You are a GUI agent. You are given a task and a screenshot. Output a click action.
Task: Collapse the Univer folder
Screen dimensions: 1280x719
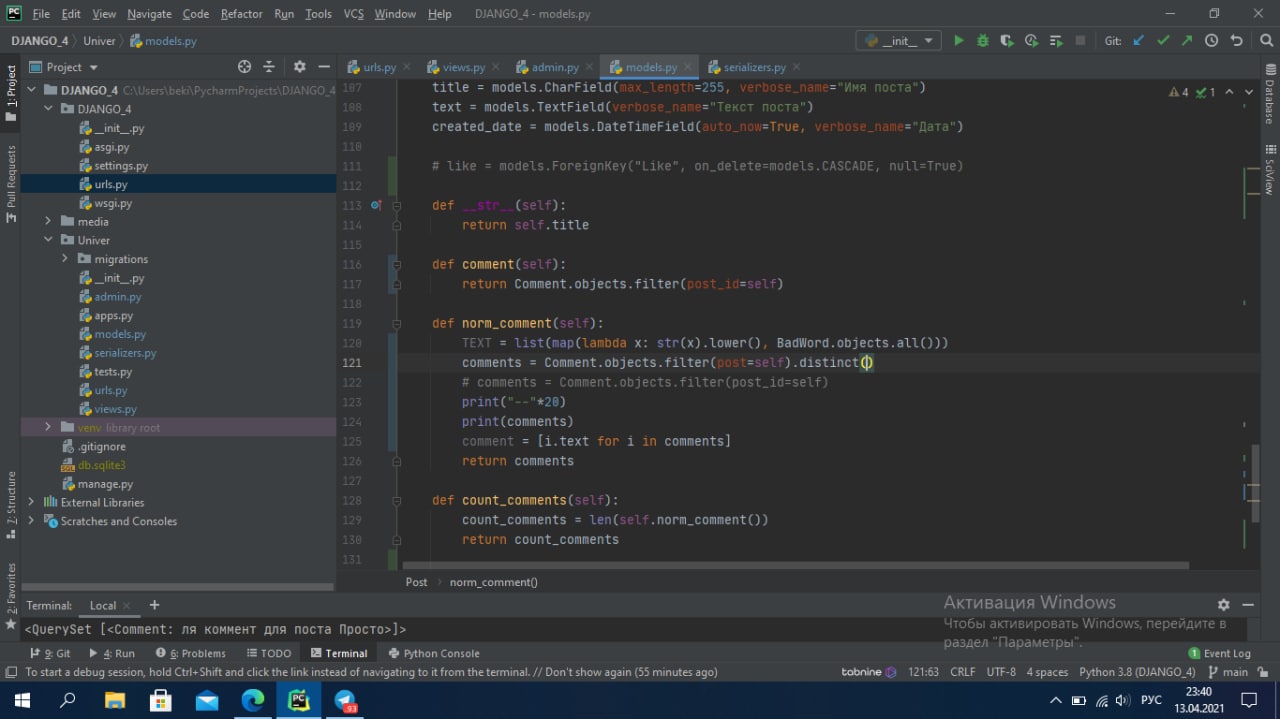[x=48, y=240]
